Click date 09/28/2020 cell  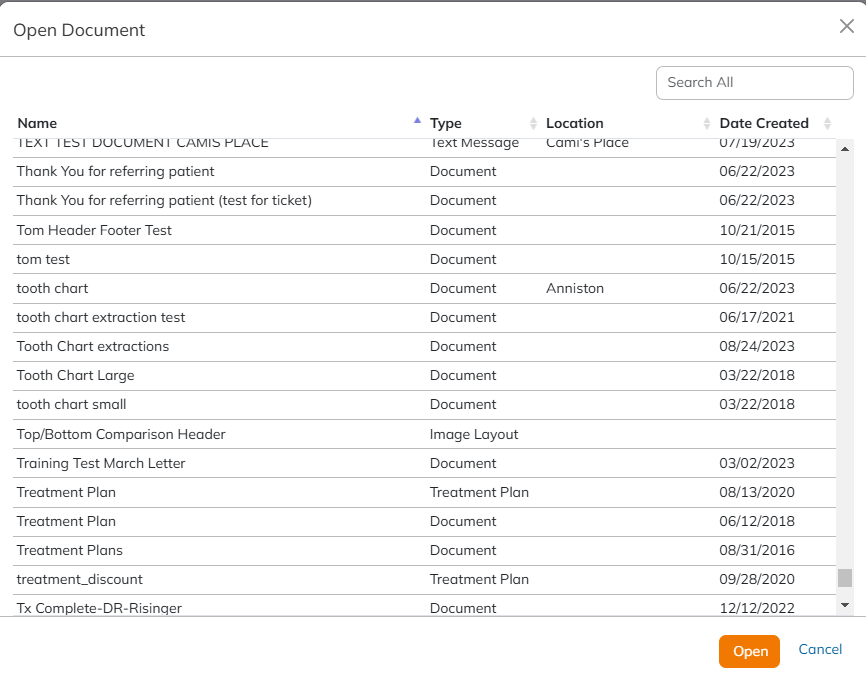pos(757,579)
